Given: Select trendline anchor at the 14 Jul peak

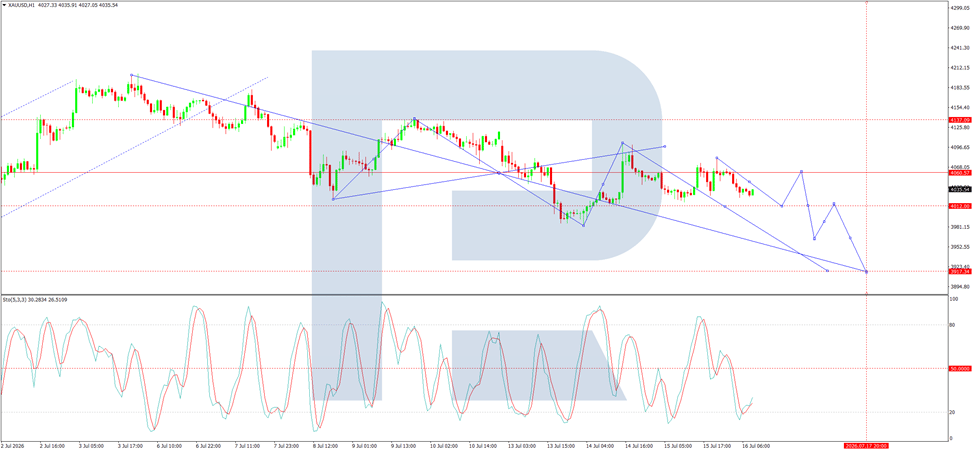Looking at the screenshot, I should [x=622, y=143].
